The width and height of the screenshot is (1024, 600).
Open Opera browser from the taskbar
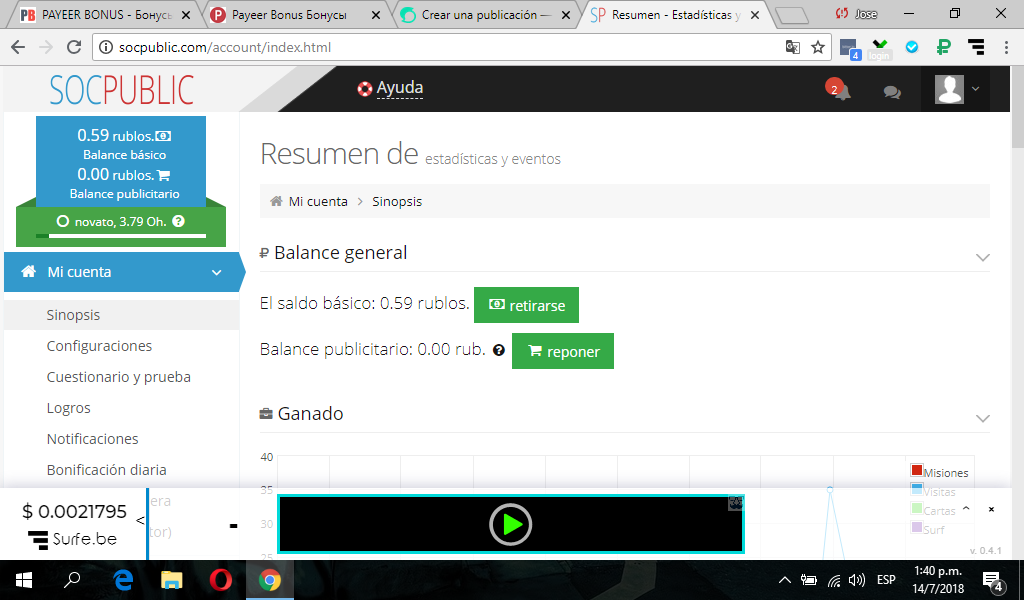coord(221,580)
